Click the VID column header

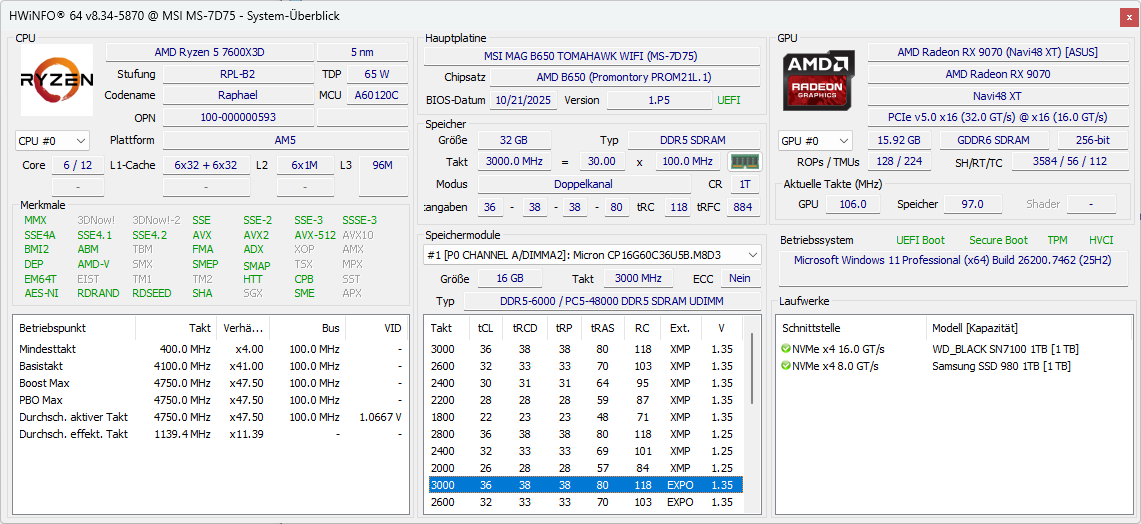[377, 328]
